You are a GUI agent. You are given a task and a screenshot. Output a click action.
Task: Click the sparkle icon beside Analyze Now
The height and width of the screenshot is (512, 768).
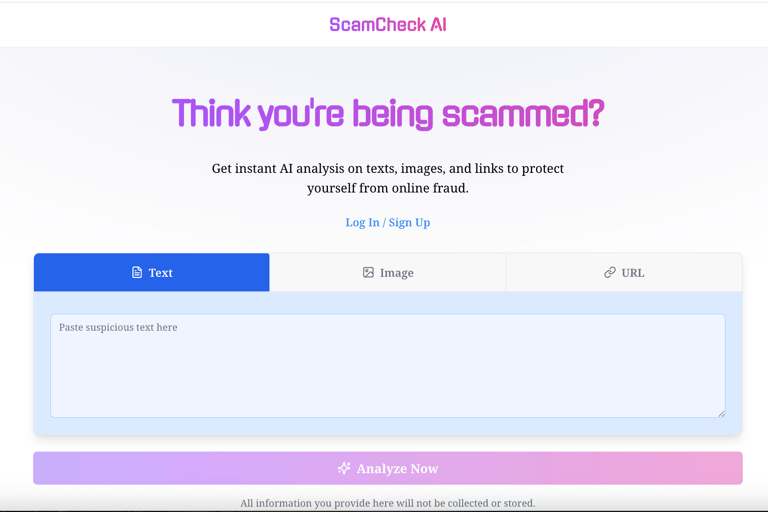coord(344,468)
